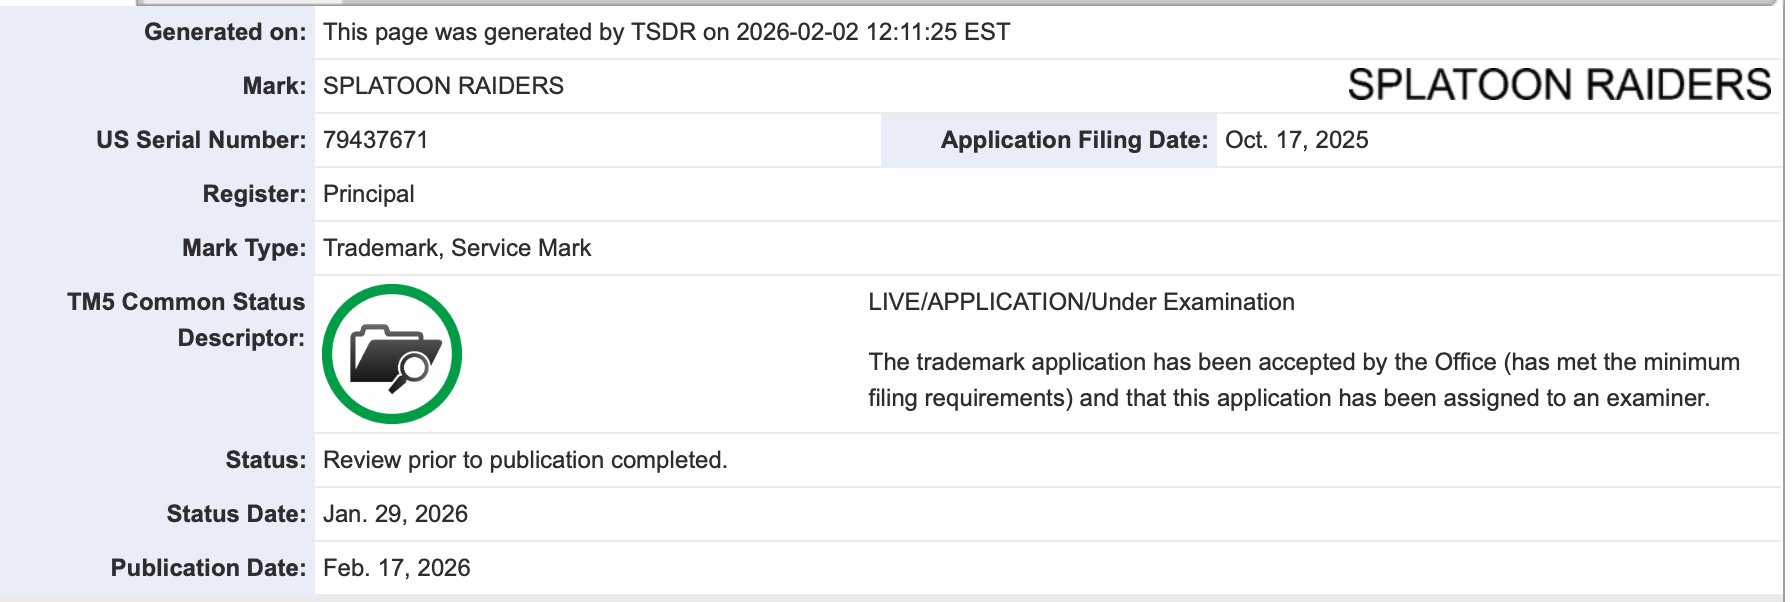Viewport: 1792px width, 602px height.
Task: Select the mark text SPLATOON RAIDERS value
Action: tap(443, 86)
